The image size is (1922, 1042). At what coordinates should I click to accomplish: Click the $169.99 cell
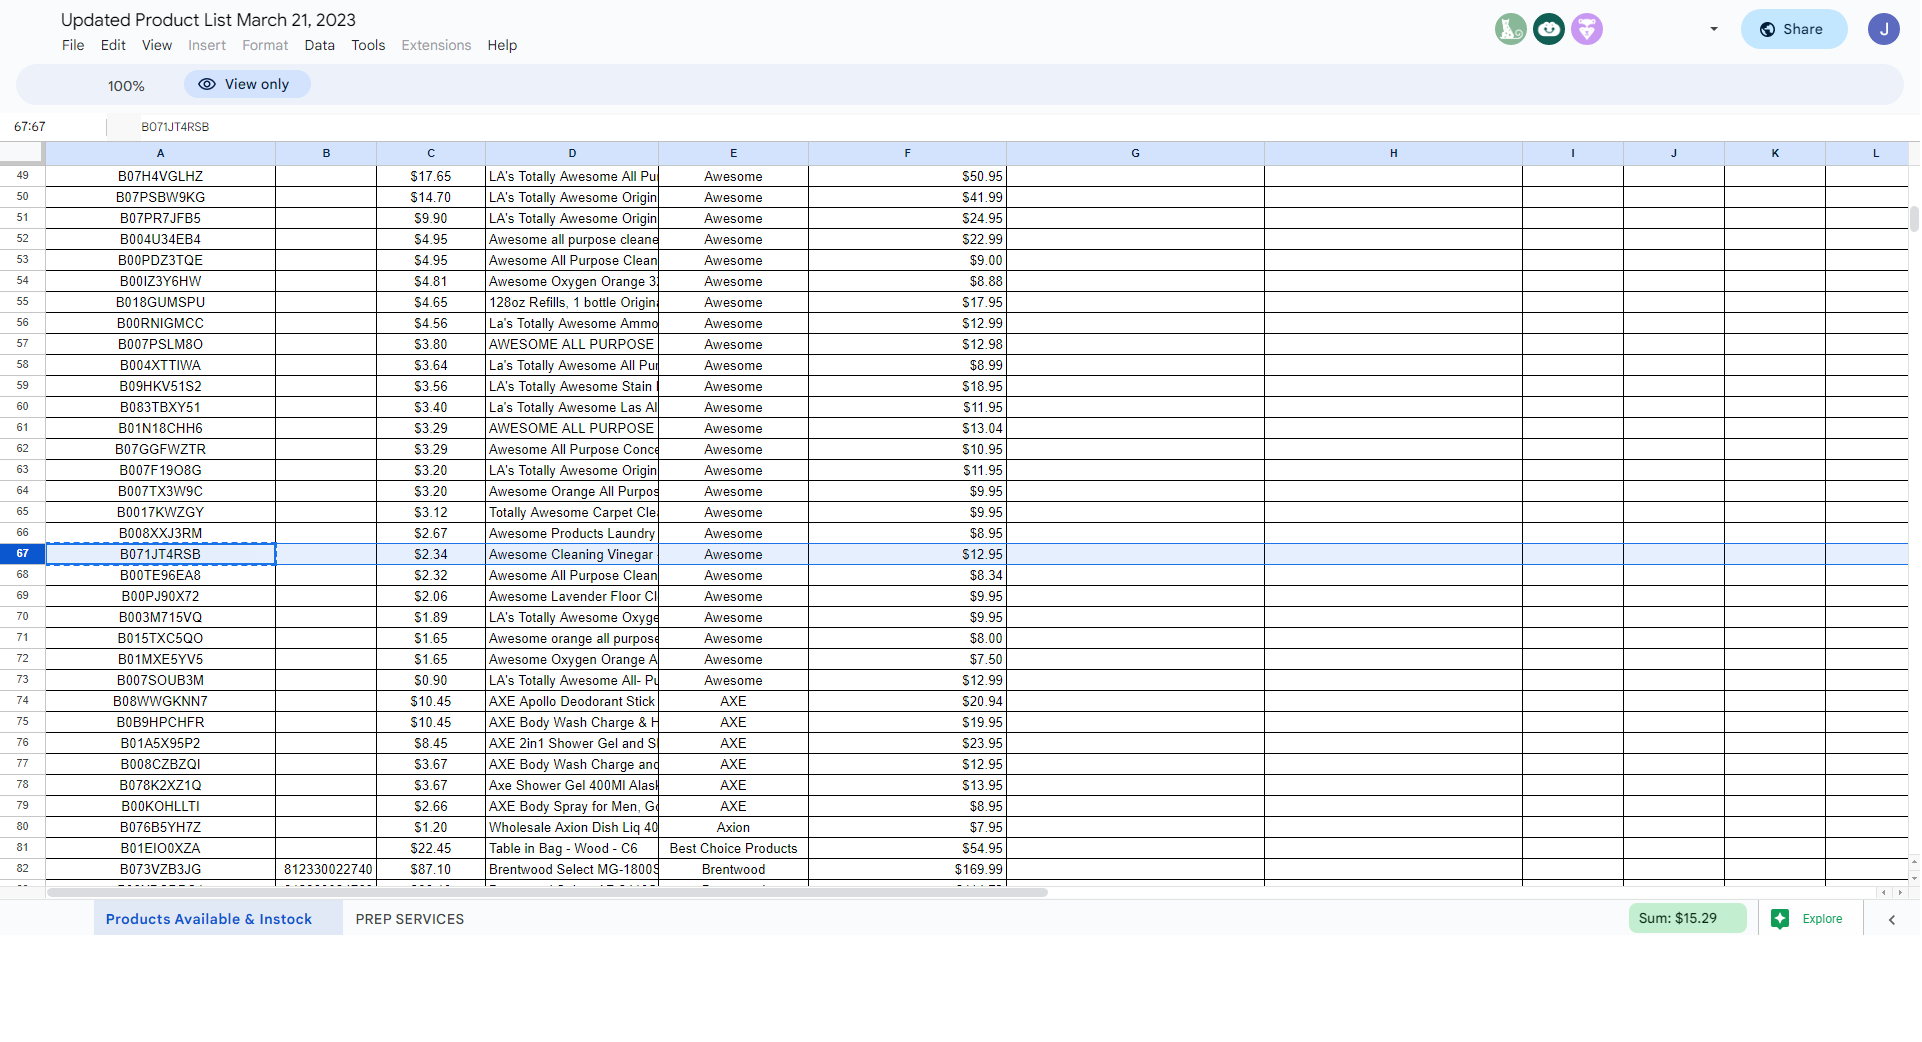pos(907,869)
